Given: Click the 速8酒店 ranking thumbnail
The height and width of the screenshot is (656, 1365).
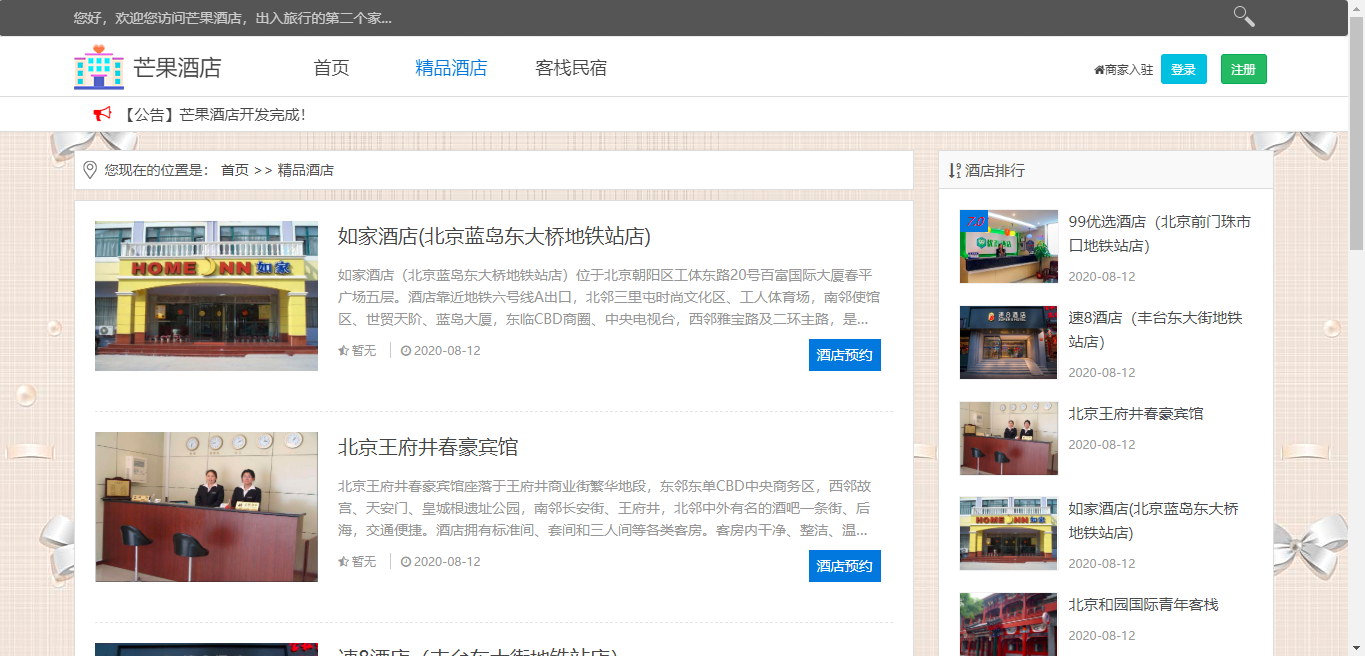Looking at the screenshot, I should coord(1008,342).
